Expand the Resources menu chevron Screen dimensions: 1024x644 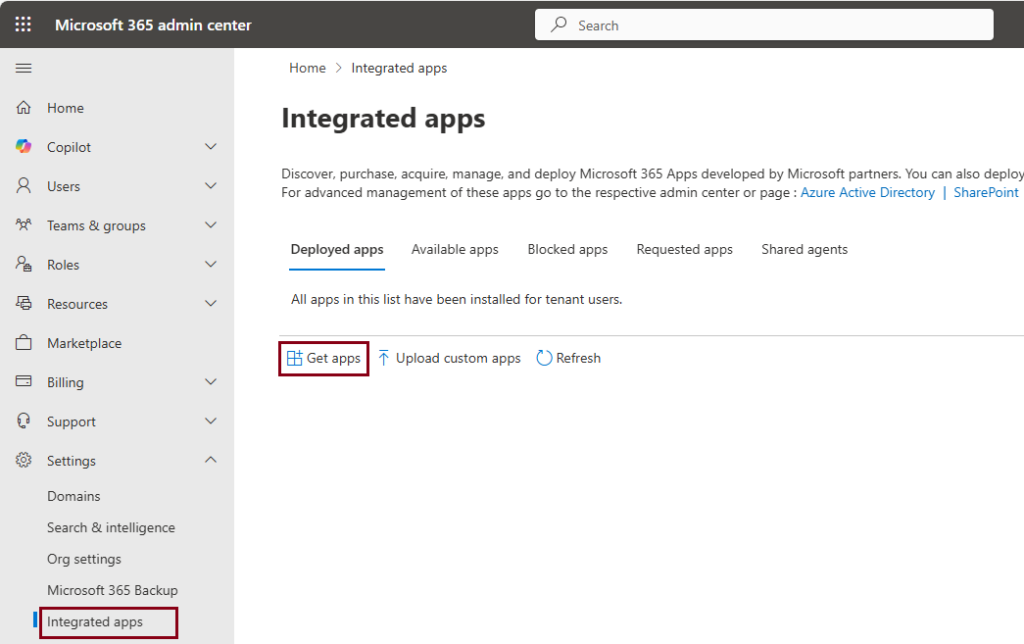(x=210, y=304)
